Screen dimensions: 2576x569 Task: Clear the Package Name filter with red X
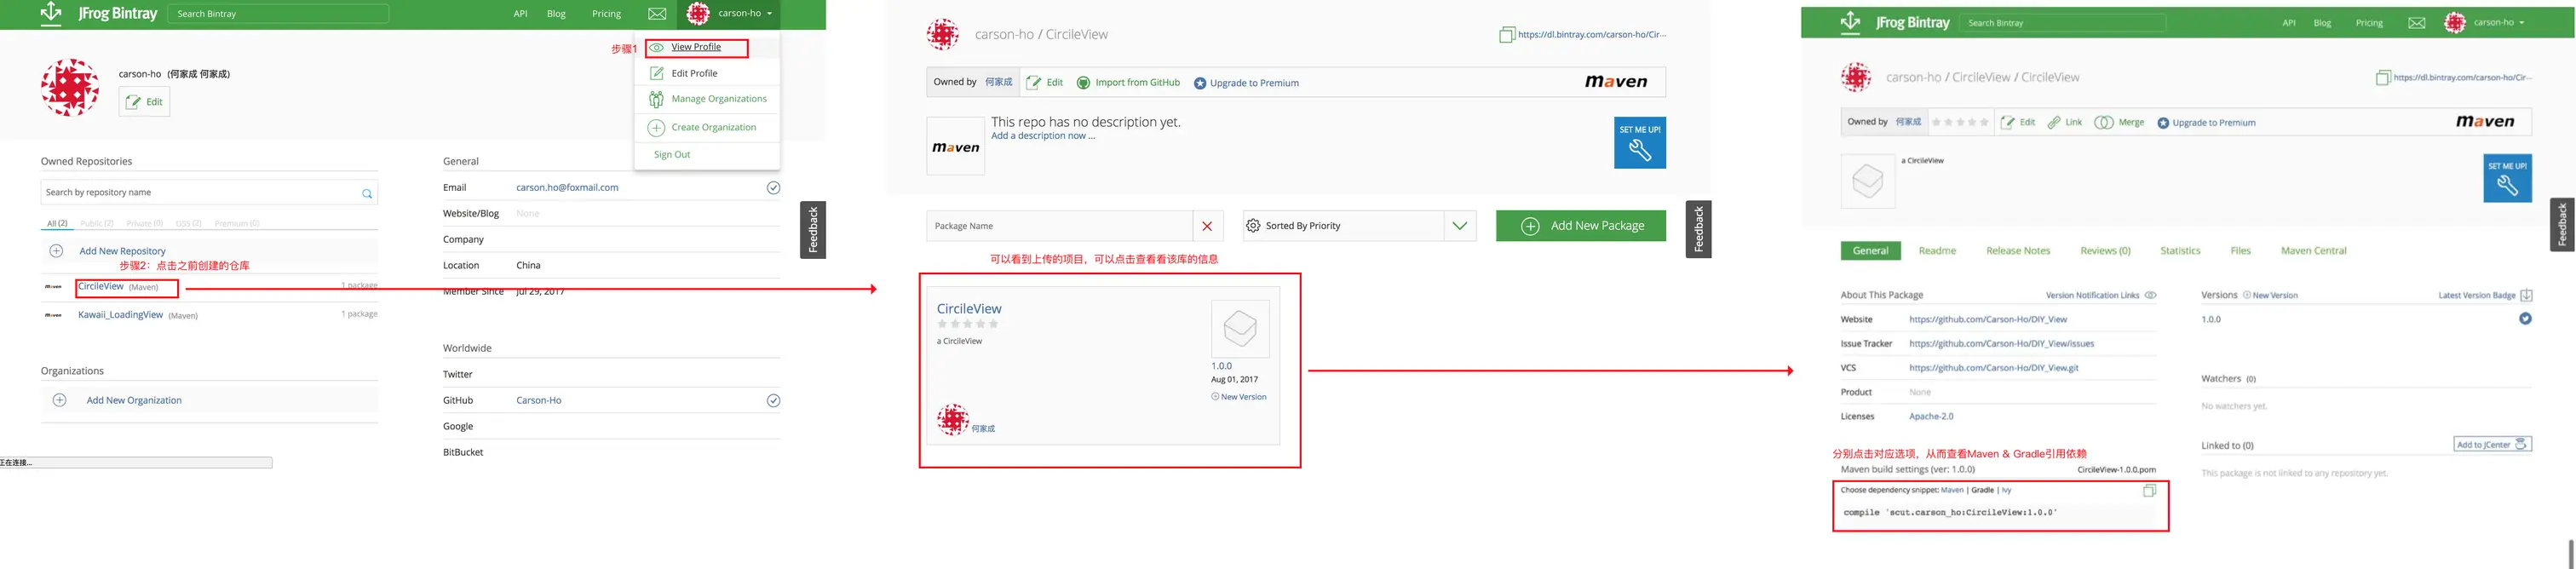[1207, 226]
